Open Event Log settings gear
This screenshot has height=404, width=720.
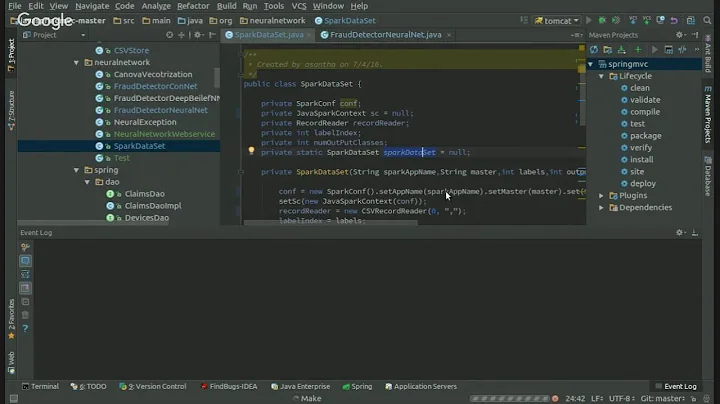click(680, 233)
